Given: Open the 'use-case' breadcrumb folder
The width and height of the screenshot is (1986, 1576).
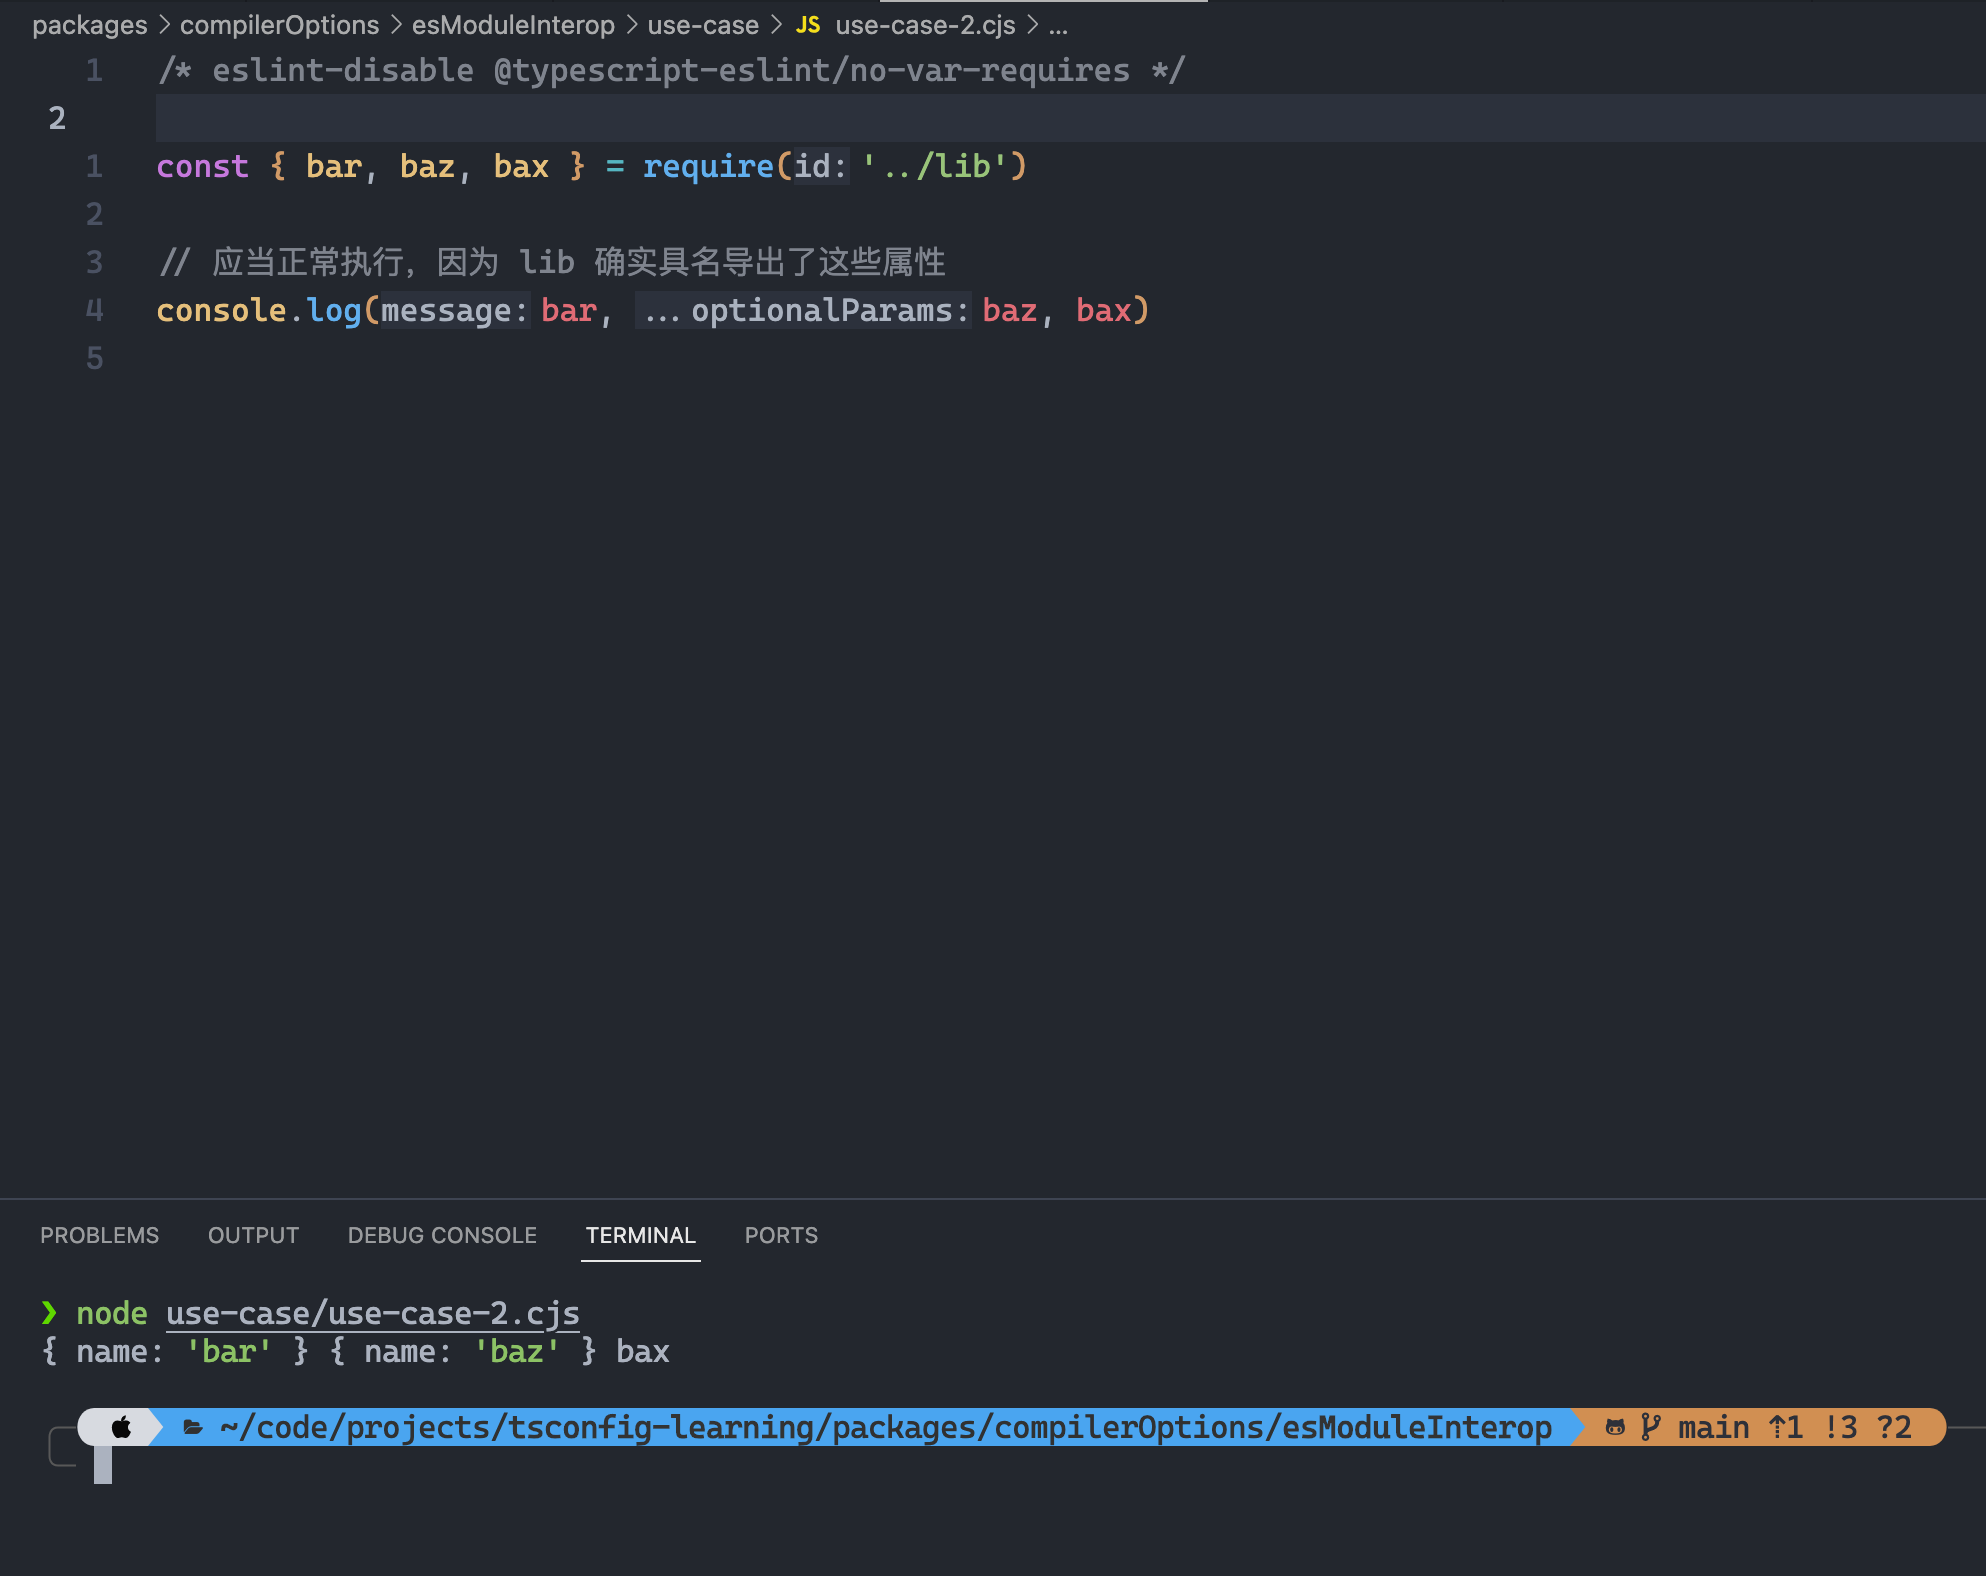Looking at the screenshot, I should [703, 25].
